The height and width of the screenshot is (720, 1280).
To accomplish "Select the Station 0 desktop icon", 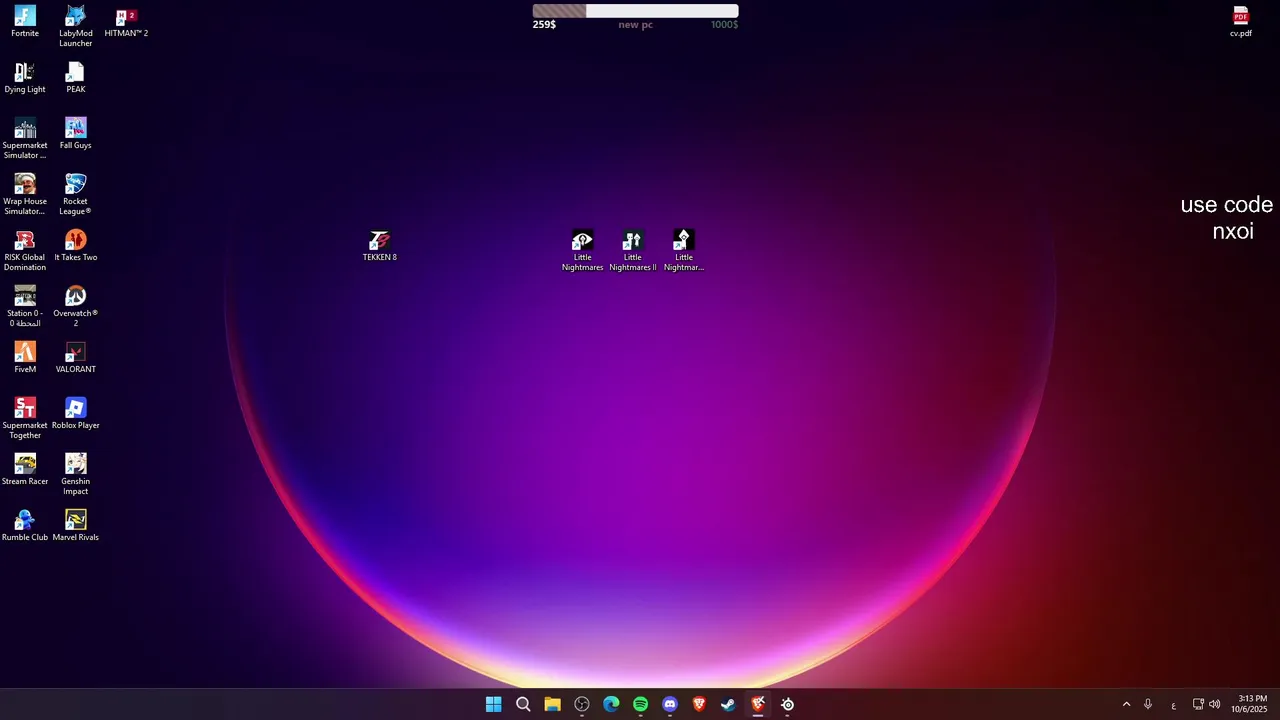I will pyautogui.click(x=25, y=307).
